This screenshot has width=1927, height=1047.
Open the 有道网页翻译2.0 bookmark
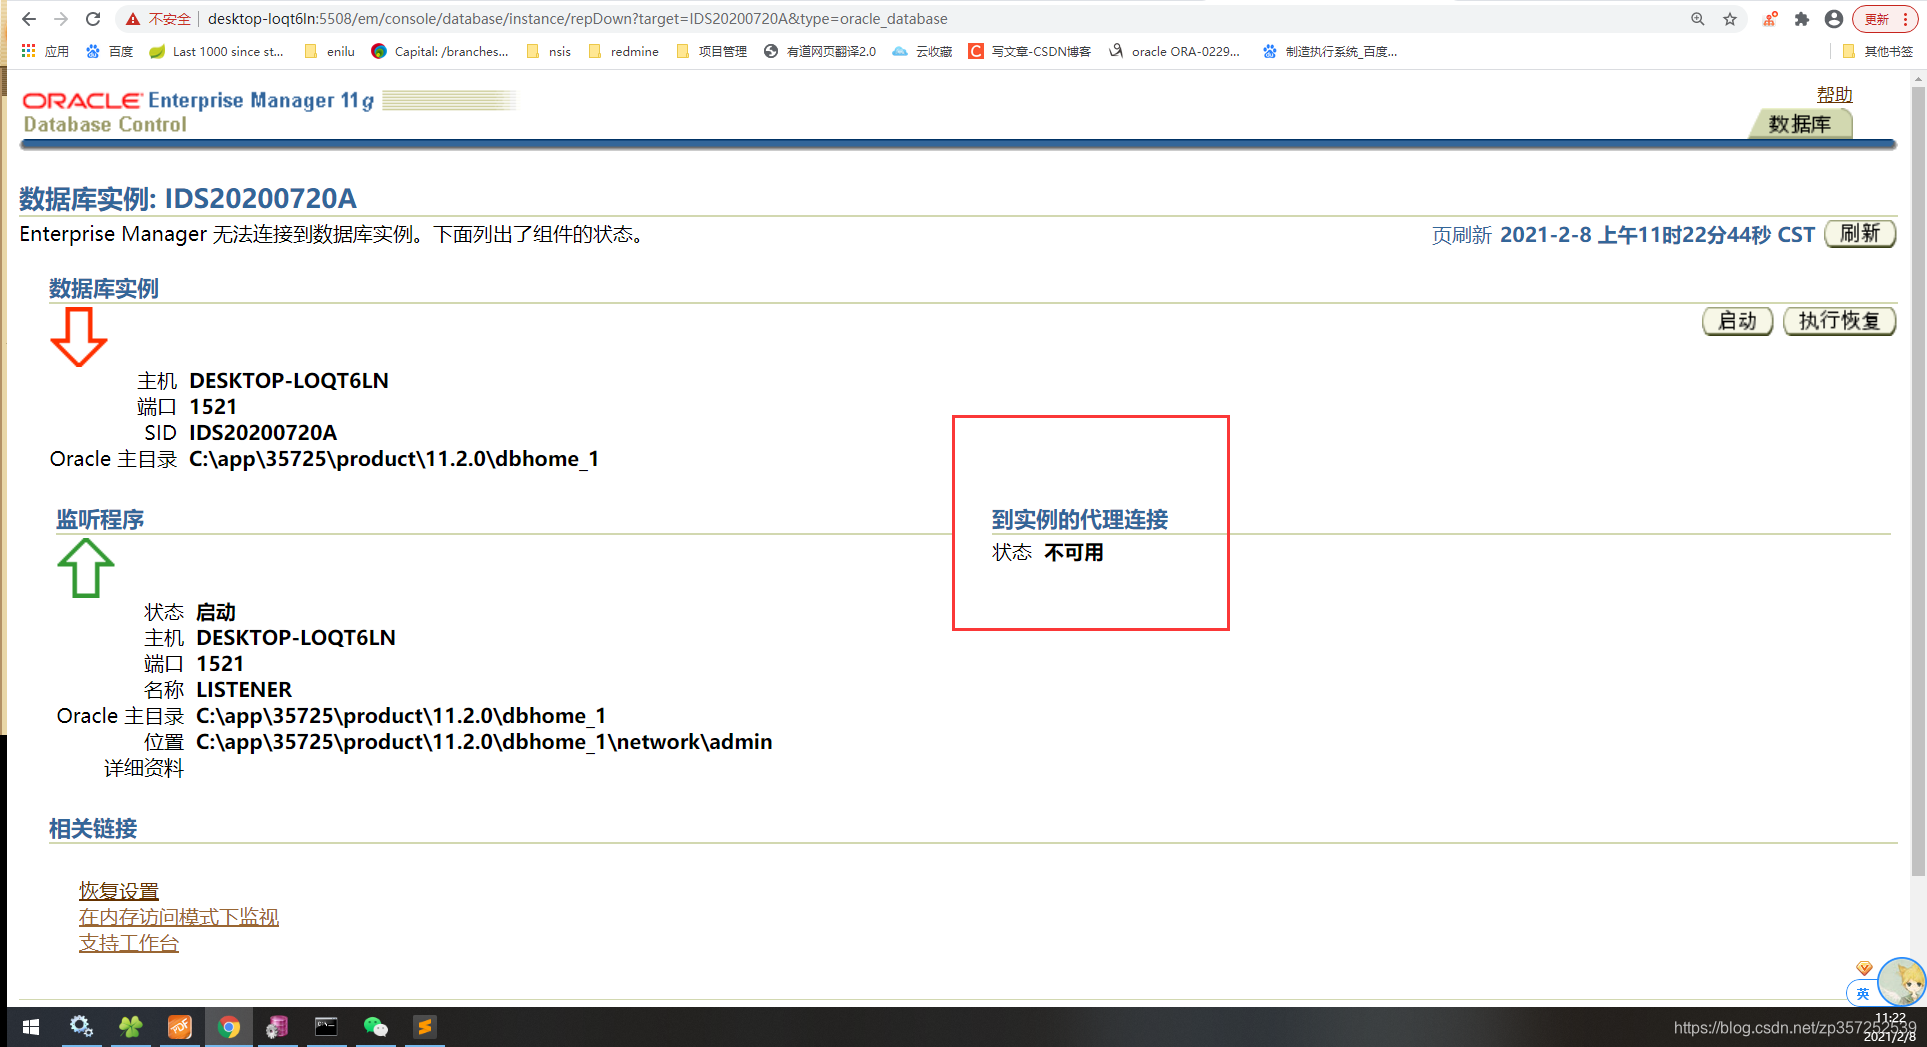tap(820, 51)
